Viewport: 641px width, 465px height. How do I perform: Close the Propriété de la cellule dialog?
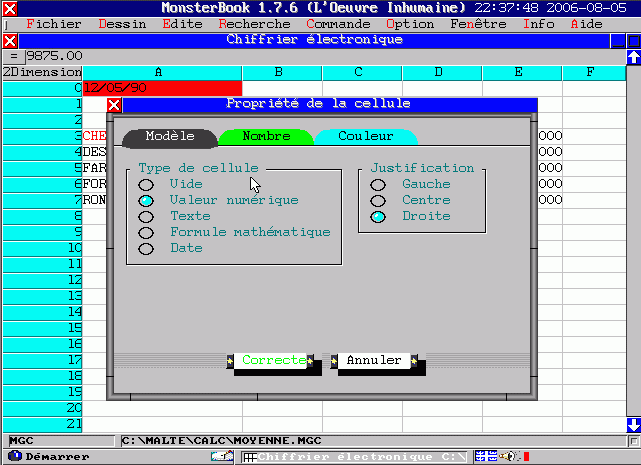click(114, 105)
